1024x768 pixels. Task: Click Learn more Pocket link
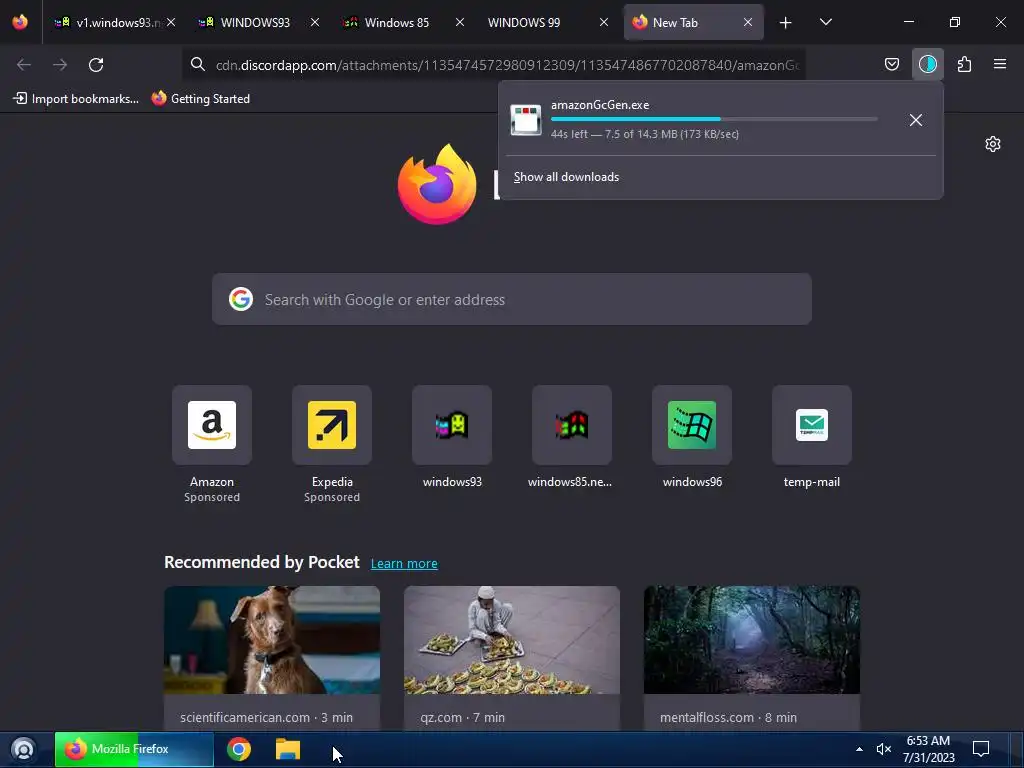tap(404, 564)
